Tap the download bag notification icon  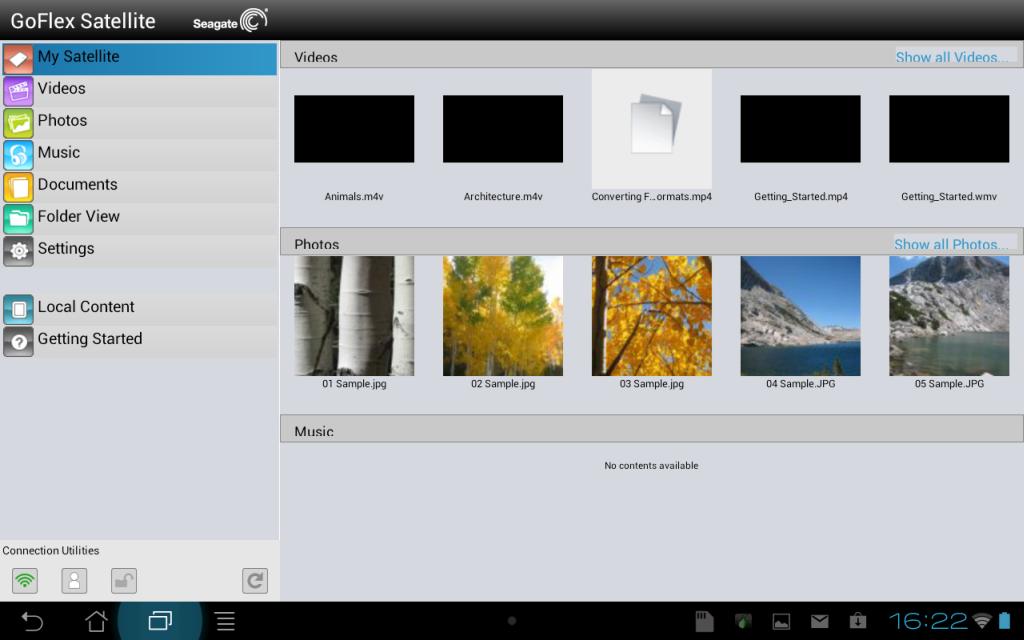pyautogui.click(x=857, y=620)
